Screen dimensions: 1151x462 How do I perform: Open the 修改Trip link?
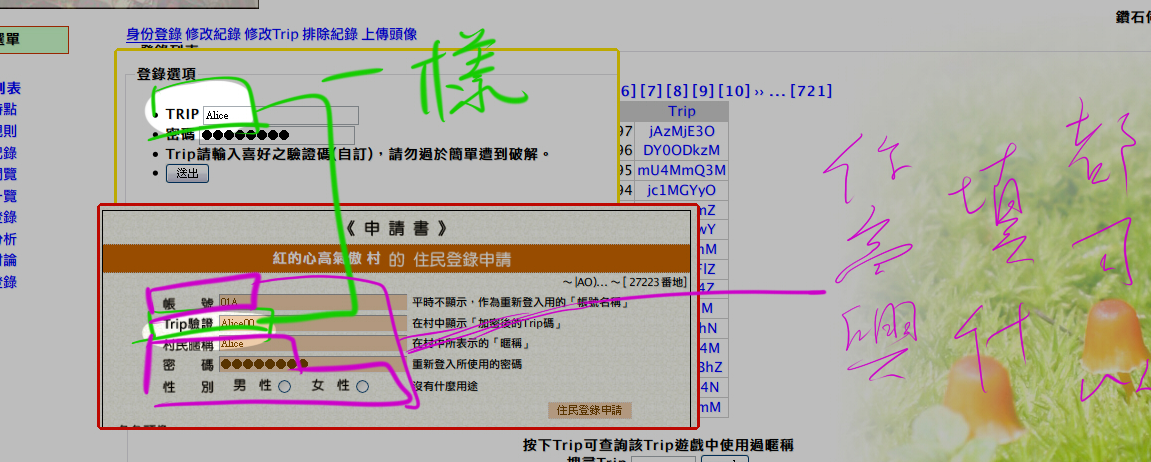[271, 34]
